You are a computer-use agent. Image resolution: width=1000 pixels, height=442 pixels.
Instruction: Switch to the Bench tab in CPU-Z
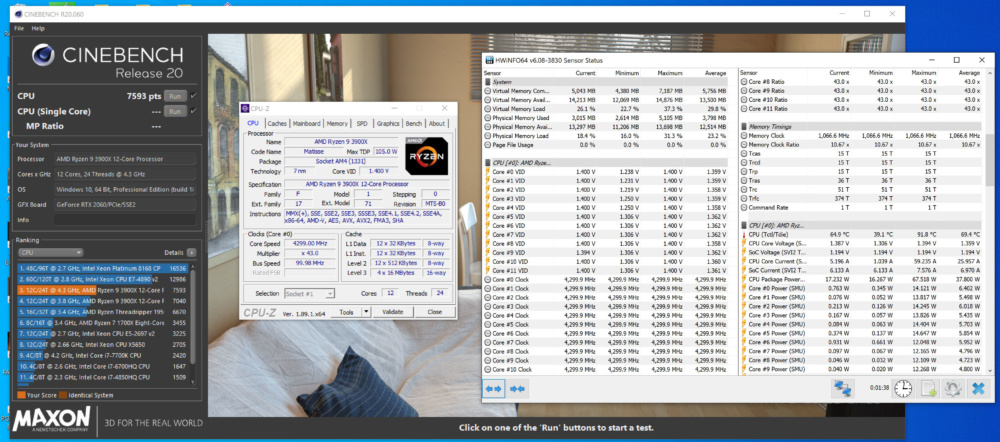(x=414, y=124)
